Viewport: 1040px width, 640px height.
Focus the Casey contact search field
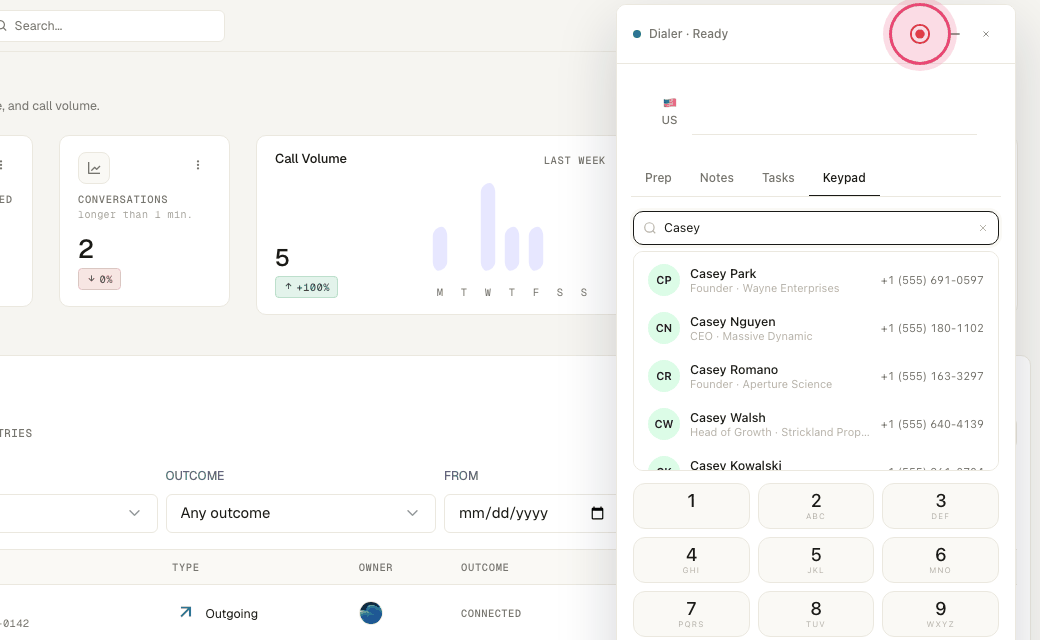[x=816, y=228]
